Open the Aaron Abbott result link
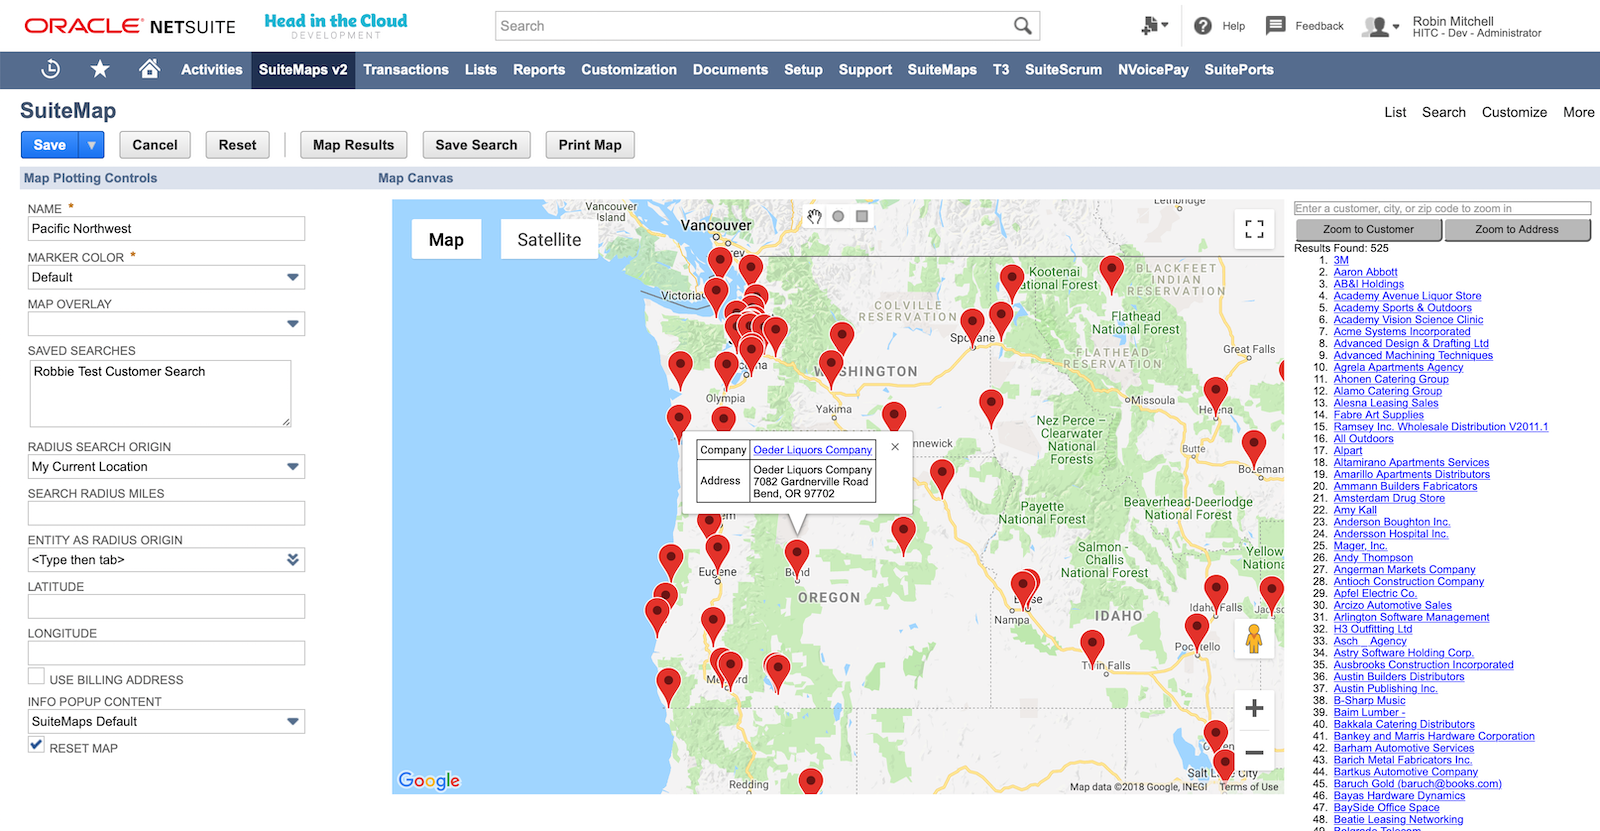Viewport: 1600px width, 831px height. point(1365,272)
